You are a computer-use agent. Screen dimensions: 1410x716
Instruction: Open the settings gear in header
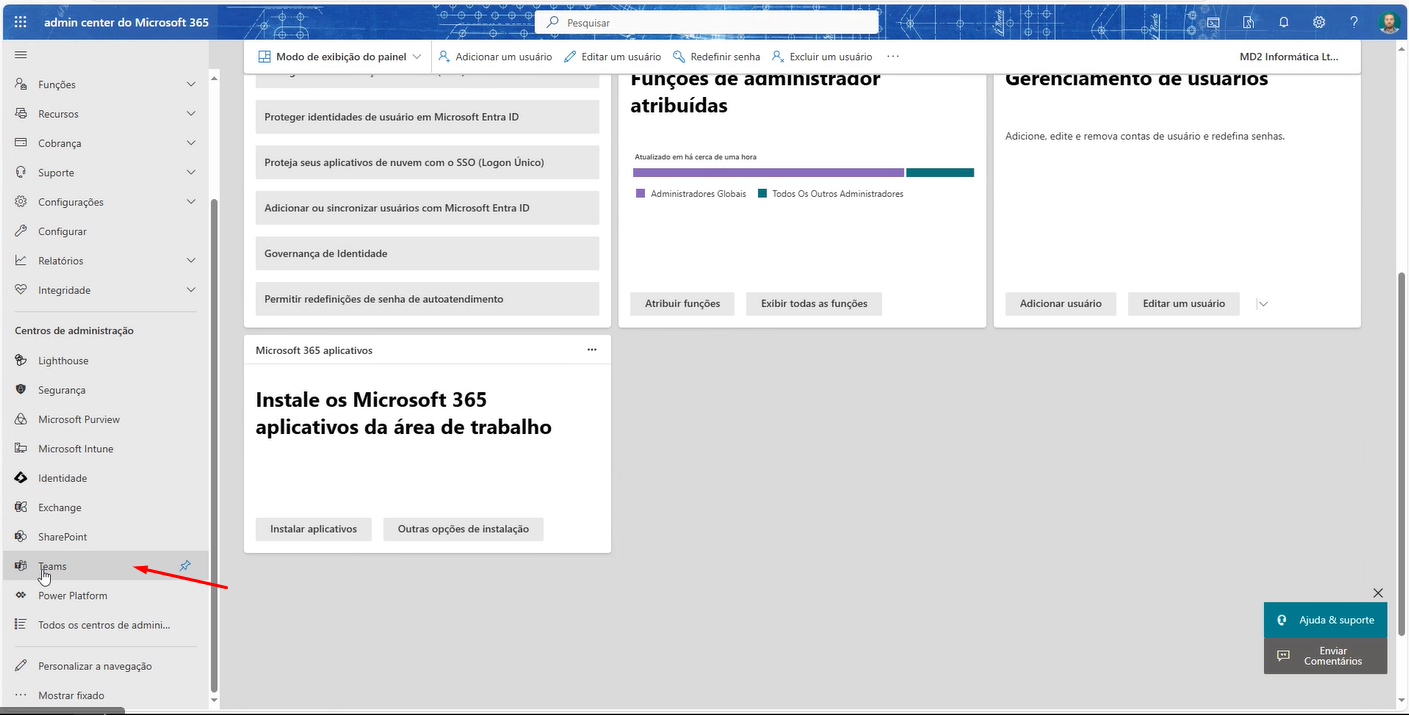[x=1319, y=22]
